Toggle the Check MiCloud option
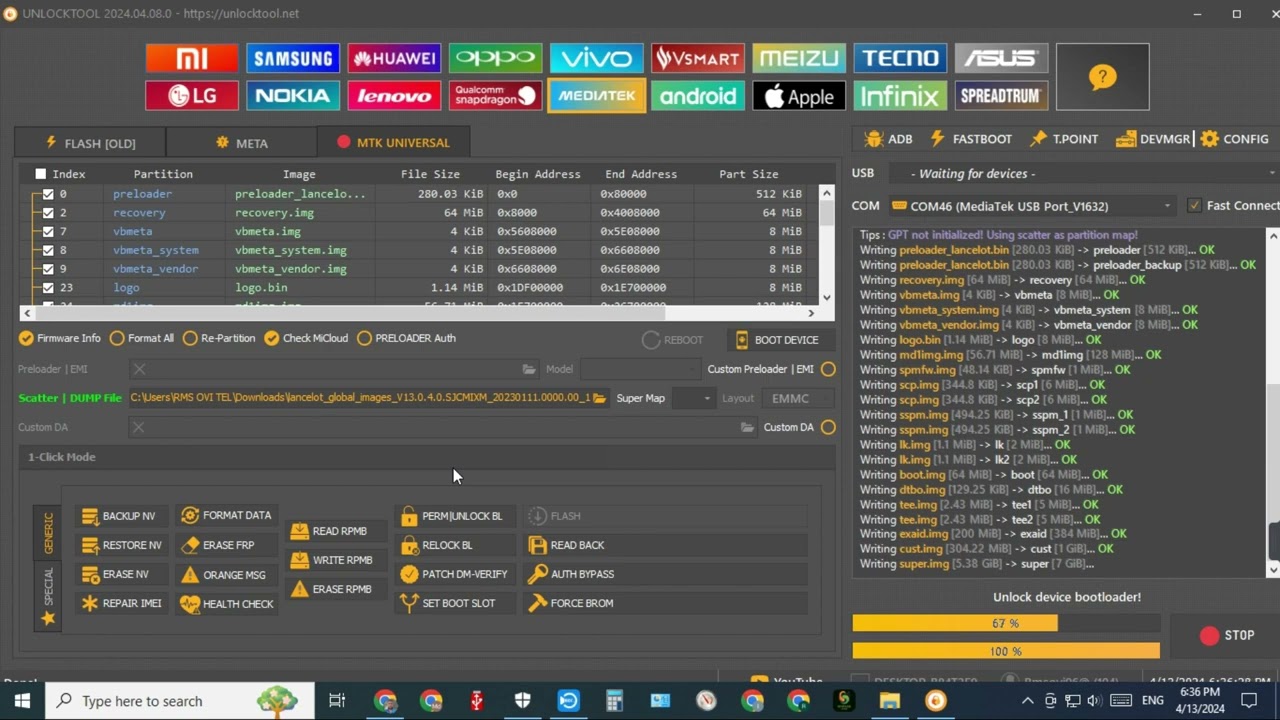The width and height of the screenshot is (1280, 720). pyautogui.click(x=271, y=338)
